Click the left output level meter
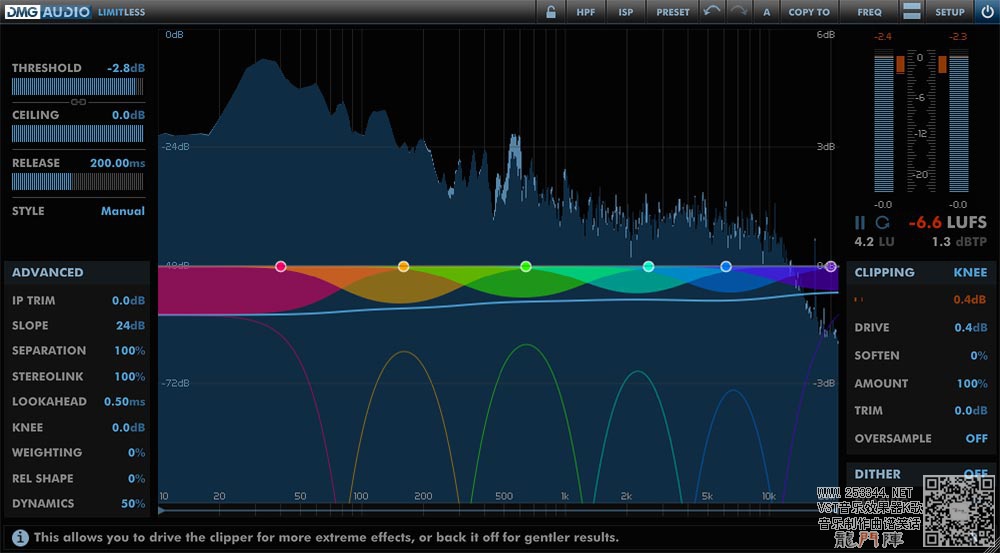 pos(884,124)
